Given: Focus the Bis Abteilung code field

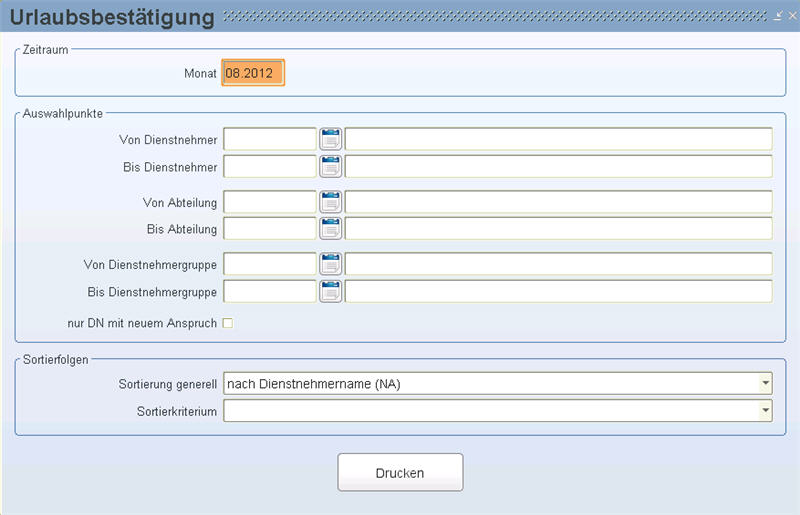Looking at the screenshot, I should tap(270, 229).
